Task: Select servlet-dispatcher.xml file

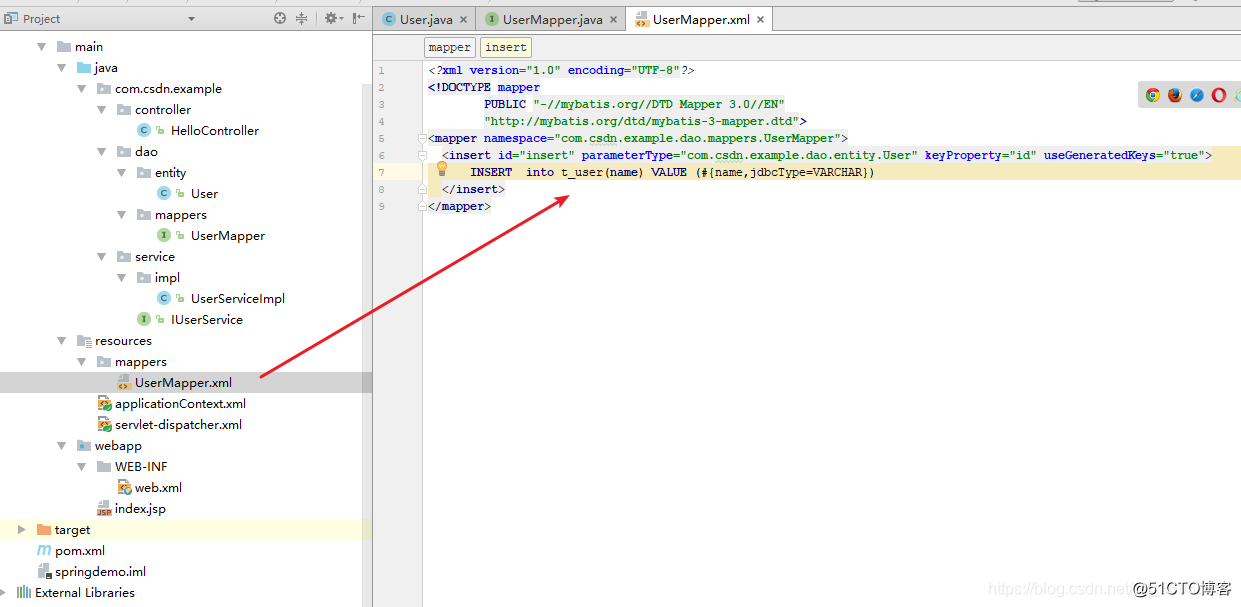Action: tap(178, 425)
